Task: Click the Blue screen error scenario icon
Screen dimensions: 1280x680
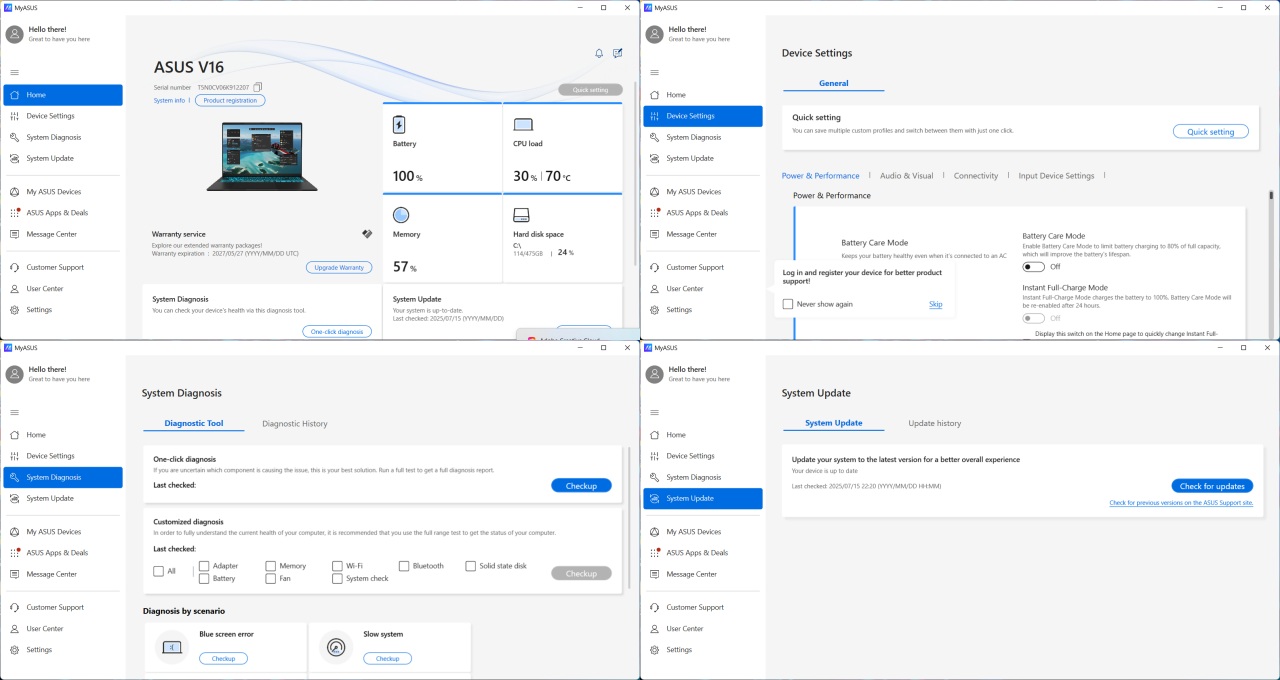Action: point(172,648)
